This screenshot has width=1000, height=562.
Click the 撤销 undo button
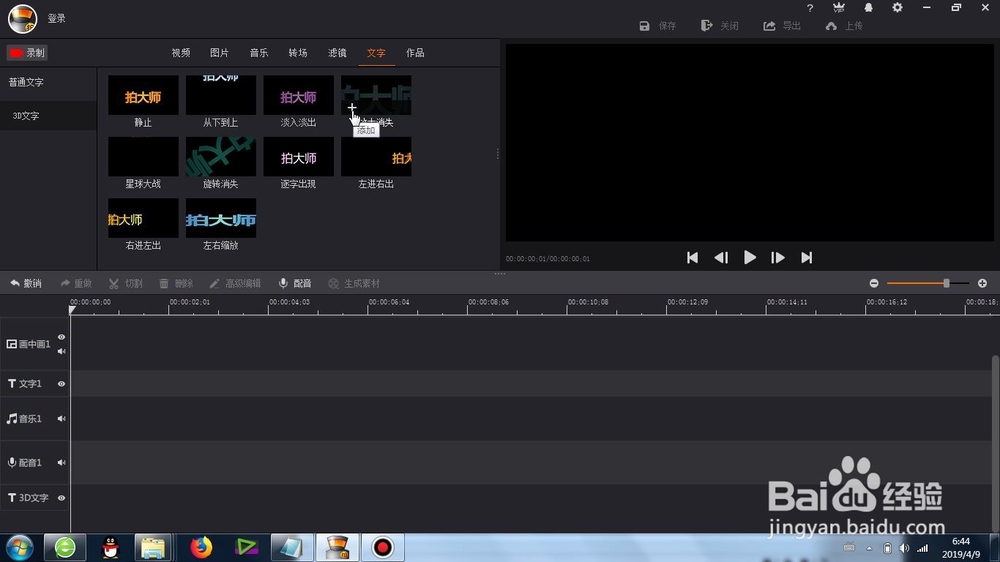coord(26,283)
